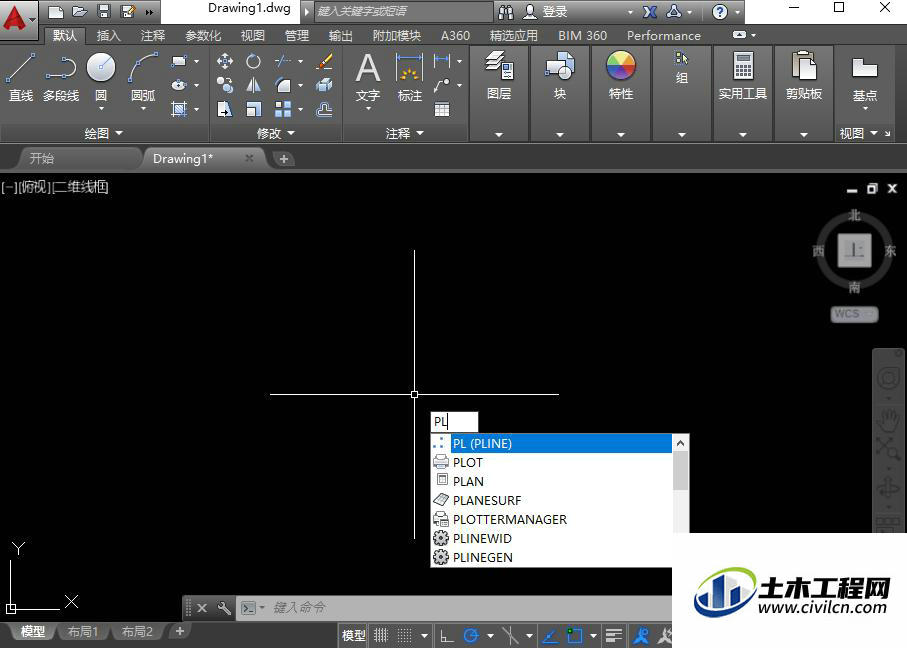Click the WCS button below ViewCube
The width and height of the screenshot is (907, 648).
854,314
